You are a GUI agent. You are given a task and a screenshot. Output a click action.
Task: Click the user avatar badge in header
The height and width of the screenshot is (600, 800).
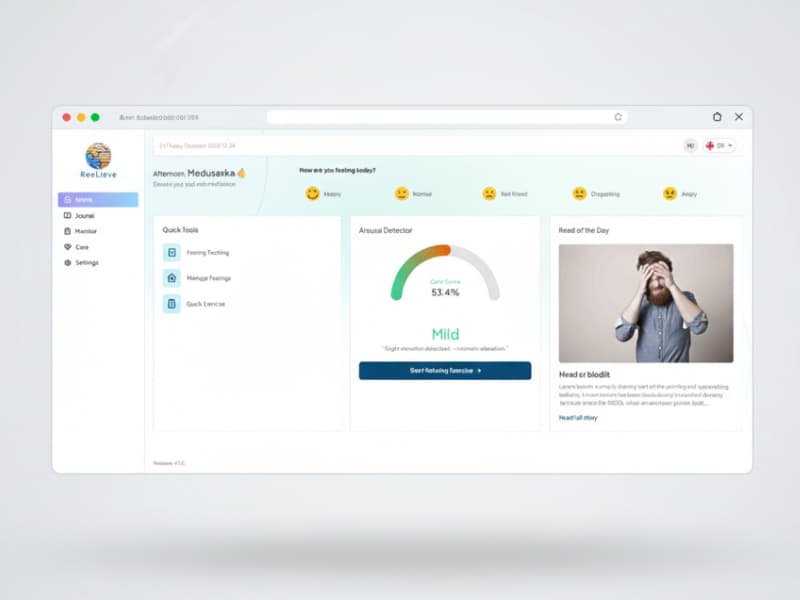point(690,146)
